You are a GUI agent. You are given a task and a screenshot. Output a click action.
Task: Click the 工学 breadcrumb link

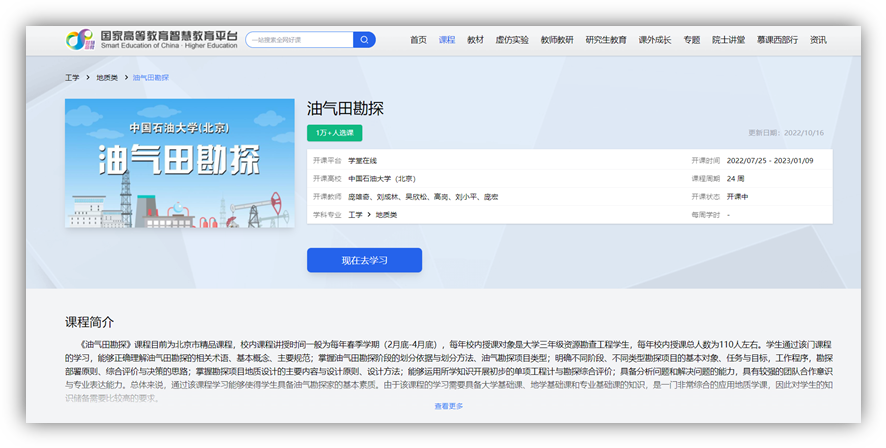tap(72, 77)
